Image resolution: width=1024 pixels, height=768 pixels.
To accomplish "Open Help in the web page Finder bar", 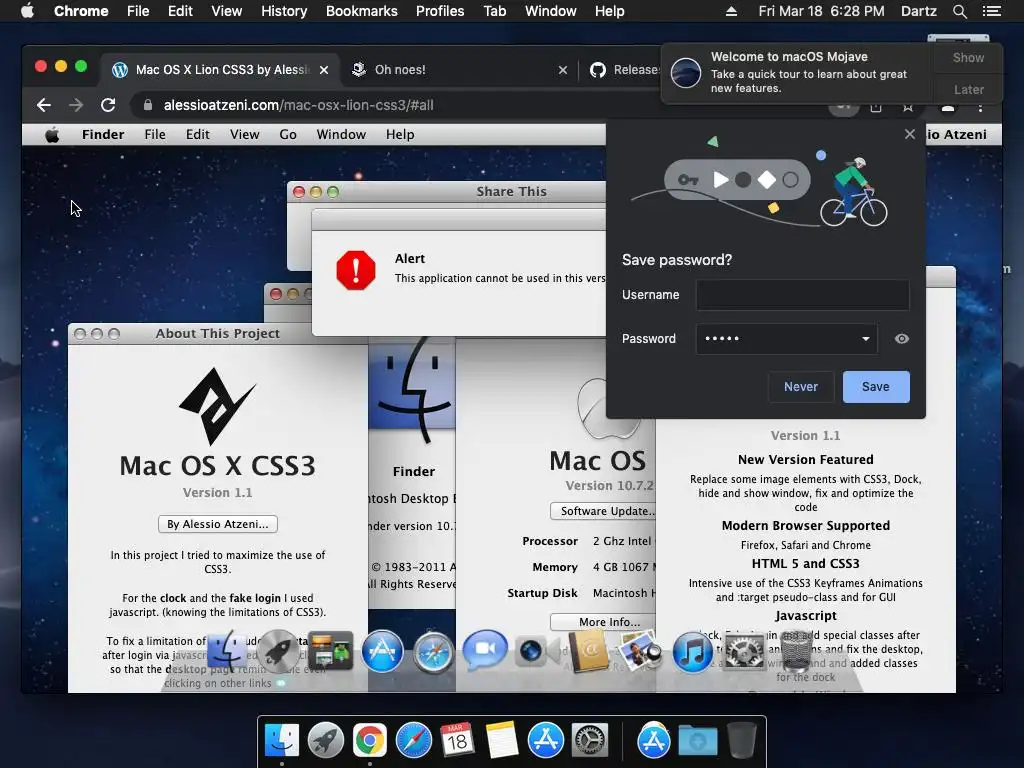I will click(x=400, y=135).
